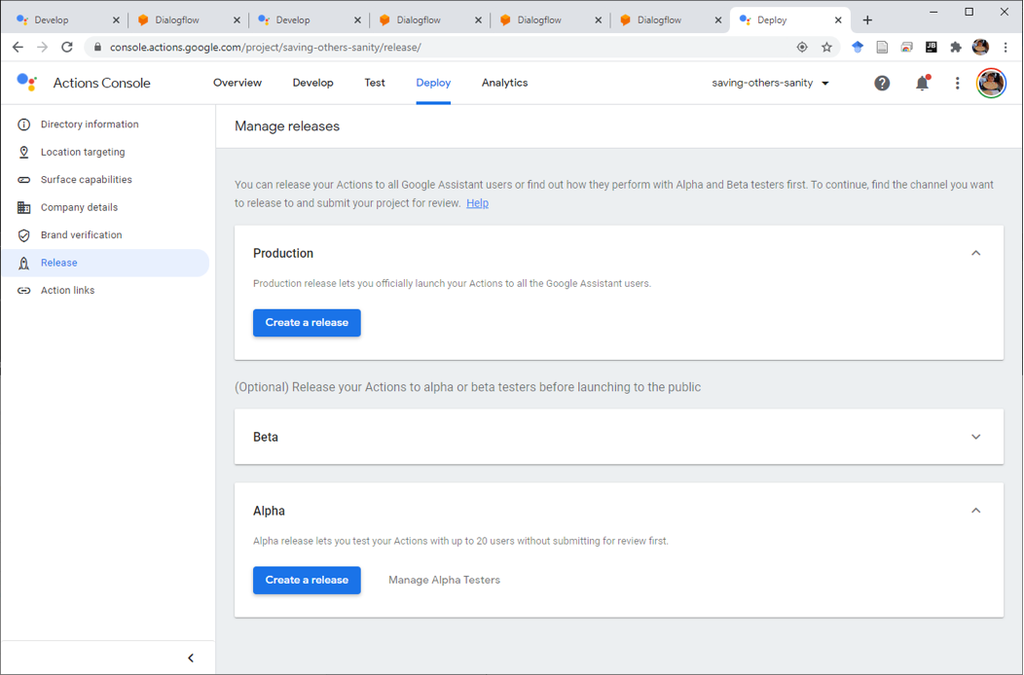This screenshot has height=675, width=1024.
Task: Click the browser address bar URL
Action: pyautogui.click(x=265, y=47)
